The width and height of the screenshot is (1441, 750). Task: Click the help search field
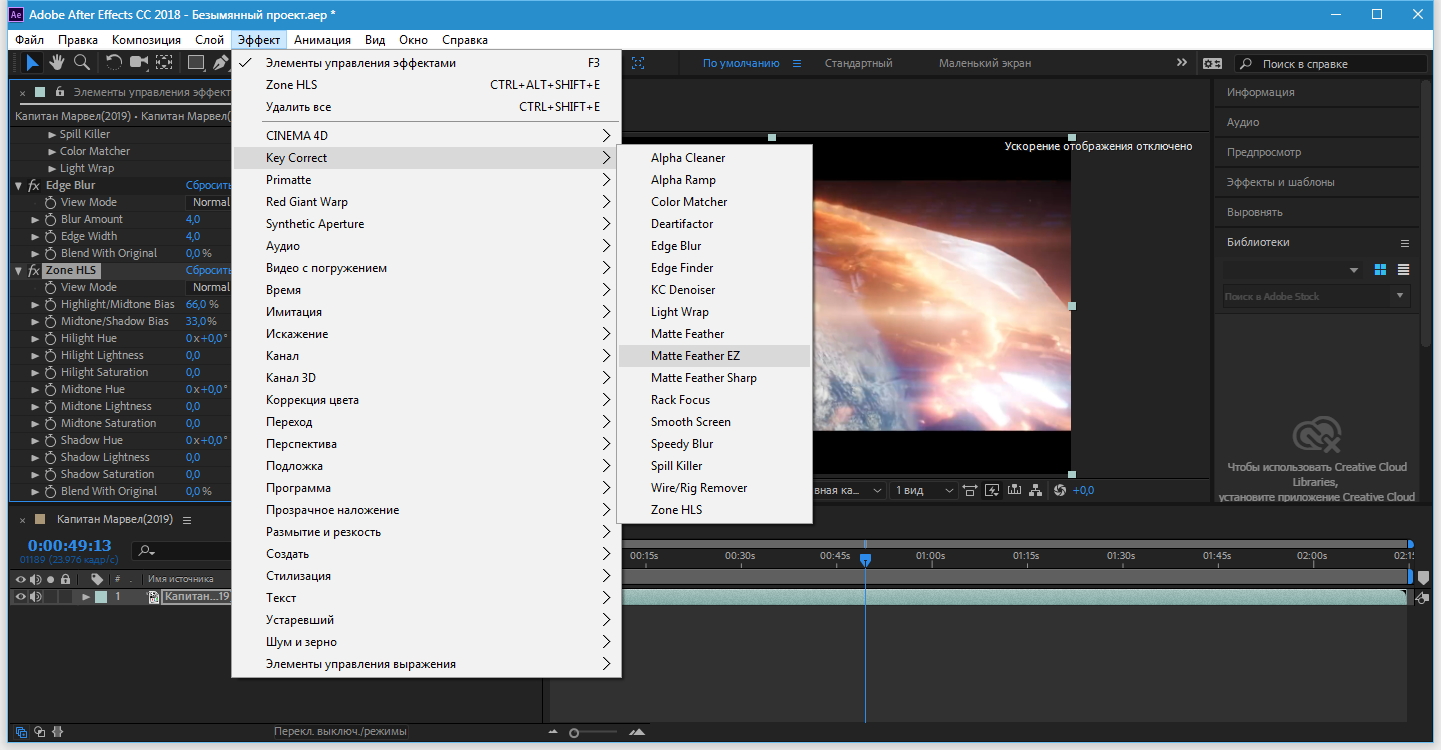[1331, 63]
